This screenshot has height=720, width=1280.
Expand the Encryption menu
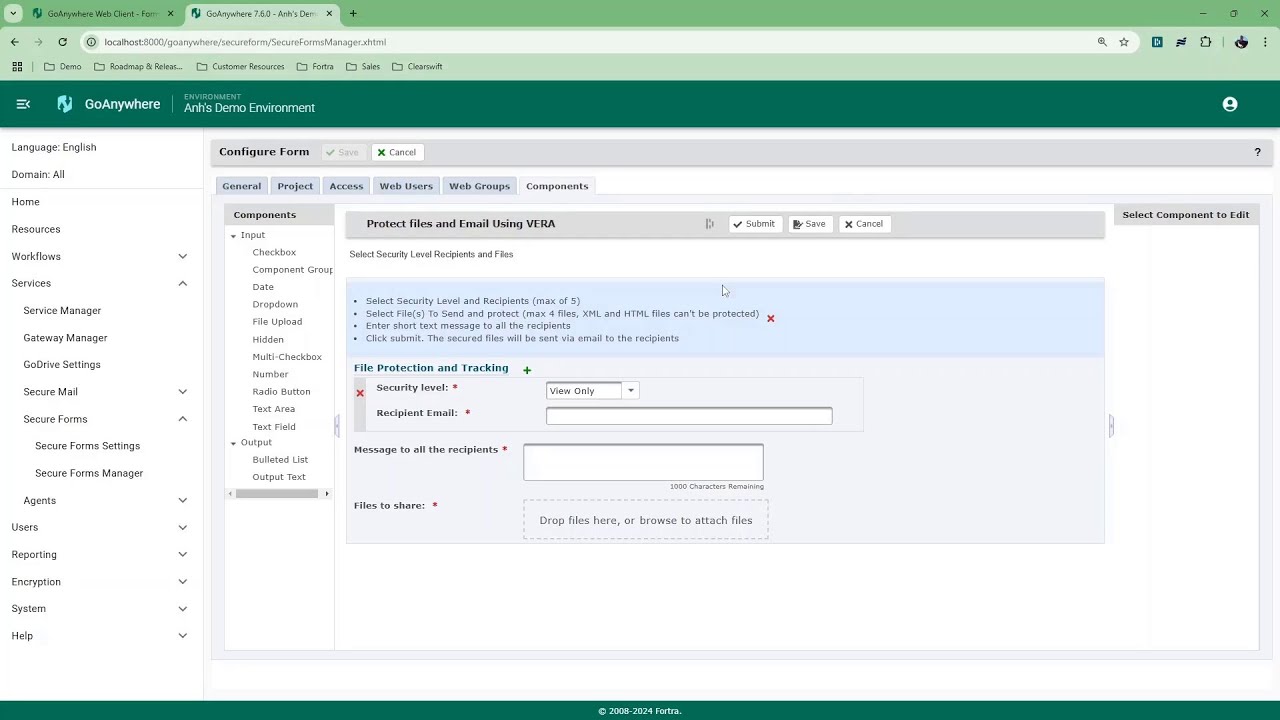click(x=182, y=582)
